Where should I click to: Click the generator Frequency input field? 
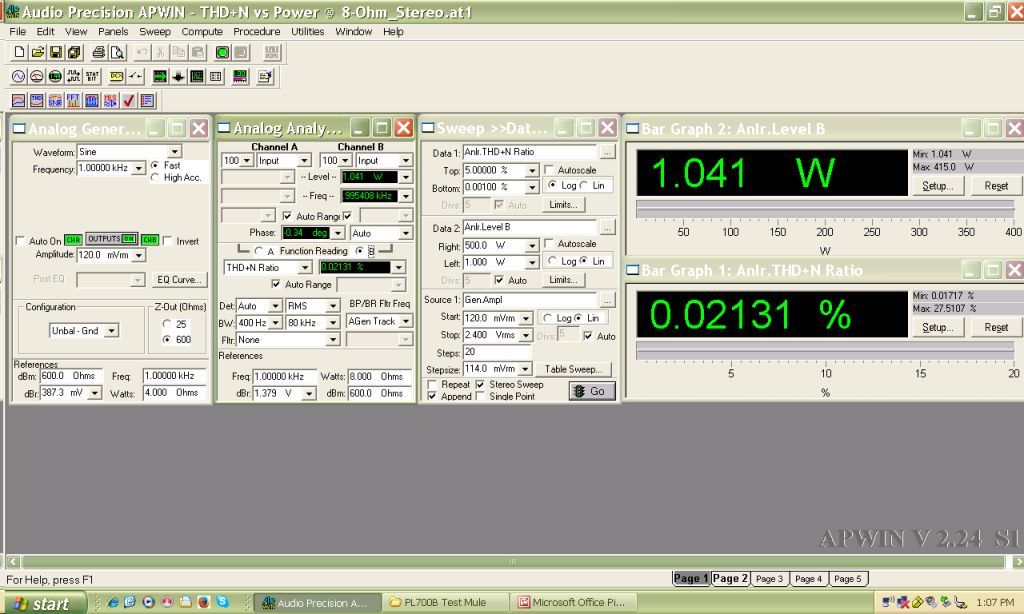104,169
